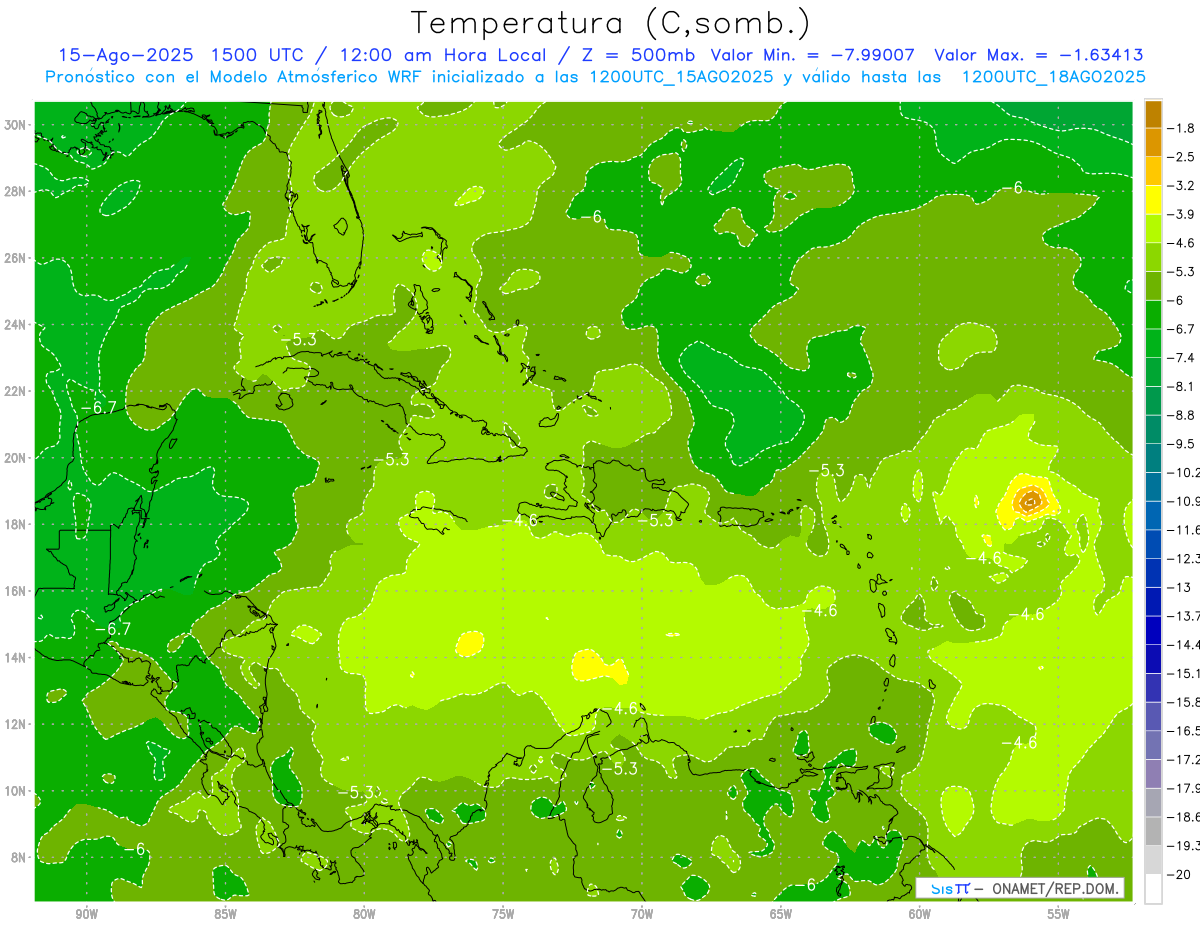Click the topmost brown-orange legend swatch
The width and height of the screenshot is (1200, 927).
tap(1153, 114)
